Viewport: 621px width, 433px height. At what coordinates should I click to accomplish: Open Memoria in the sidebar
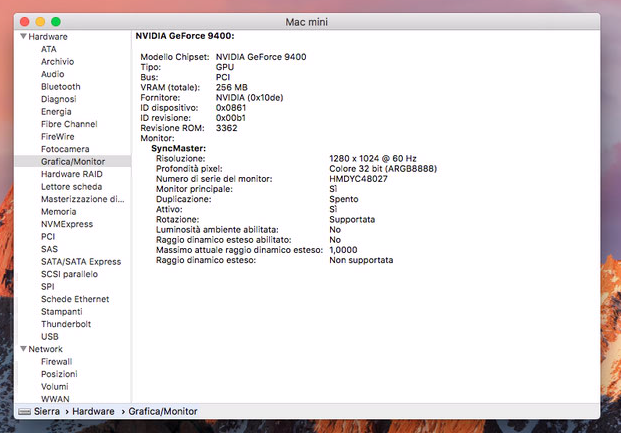point(59,212)
